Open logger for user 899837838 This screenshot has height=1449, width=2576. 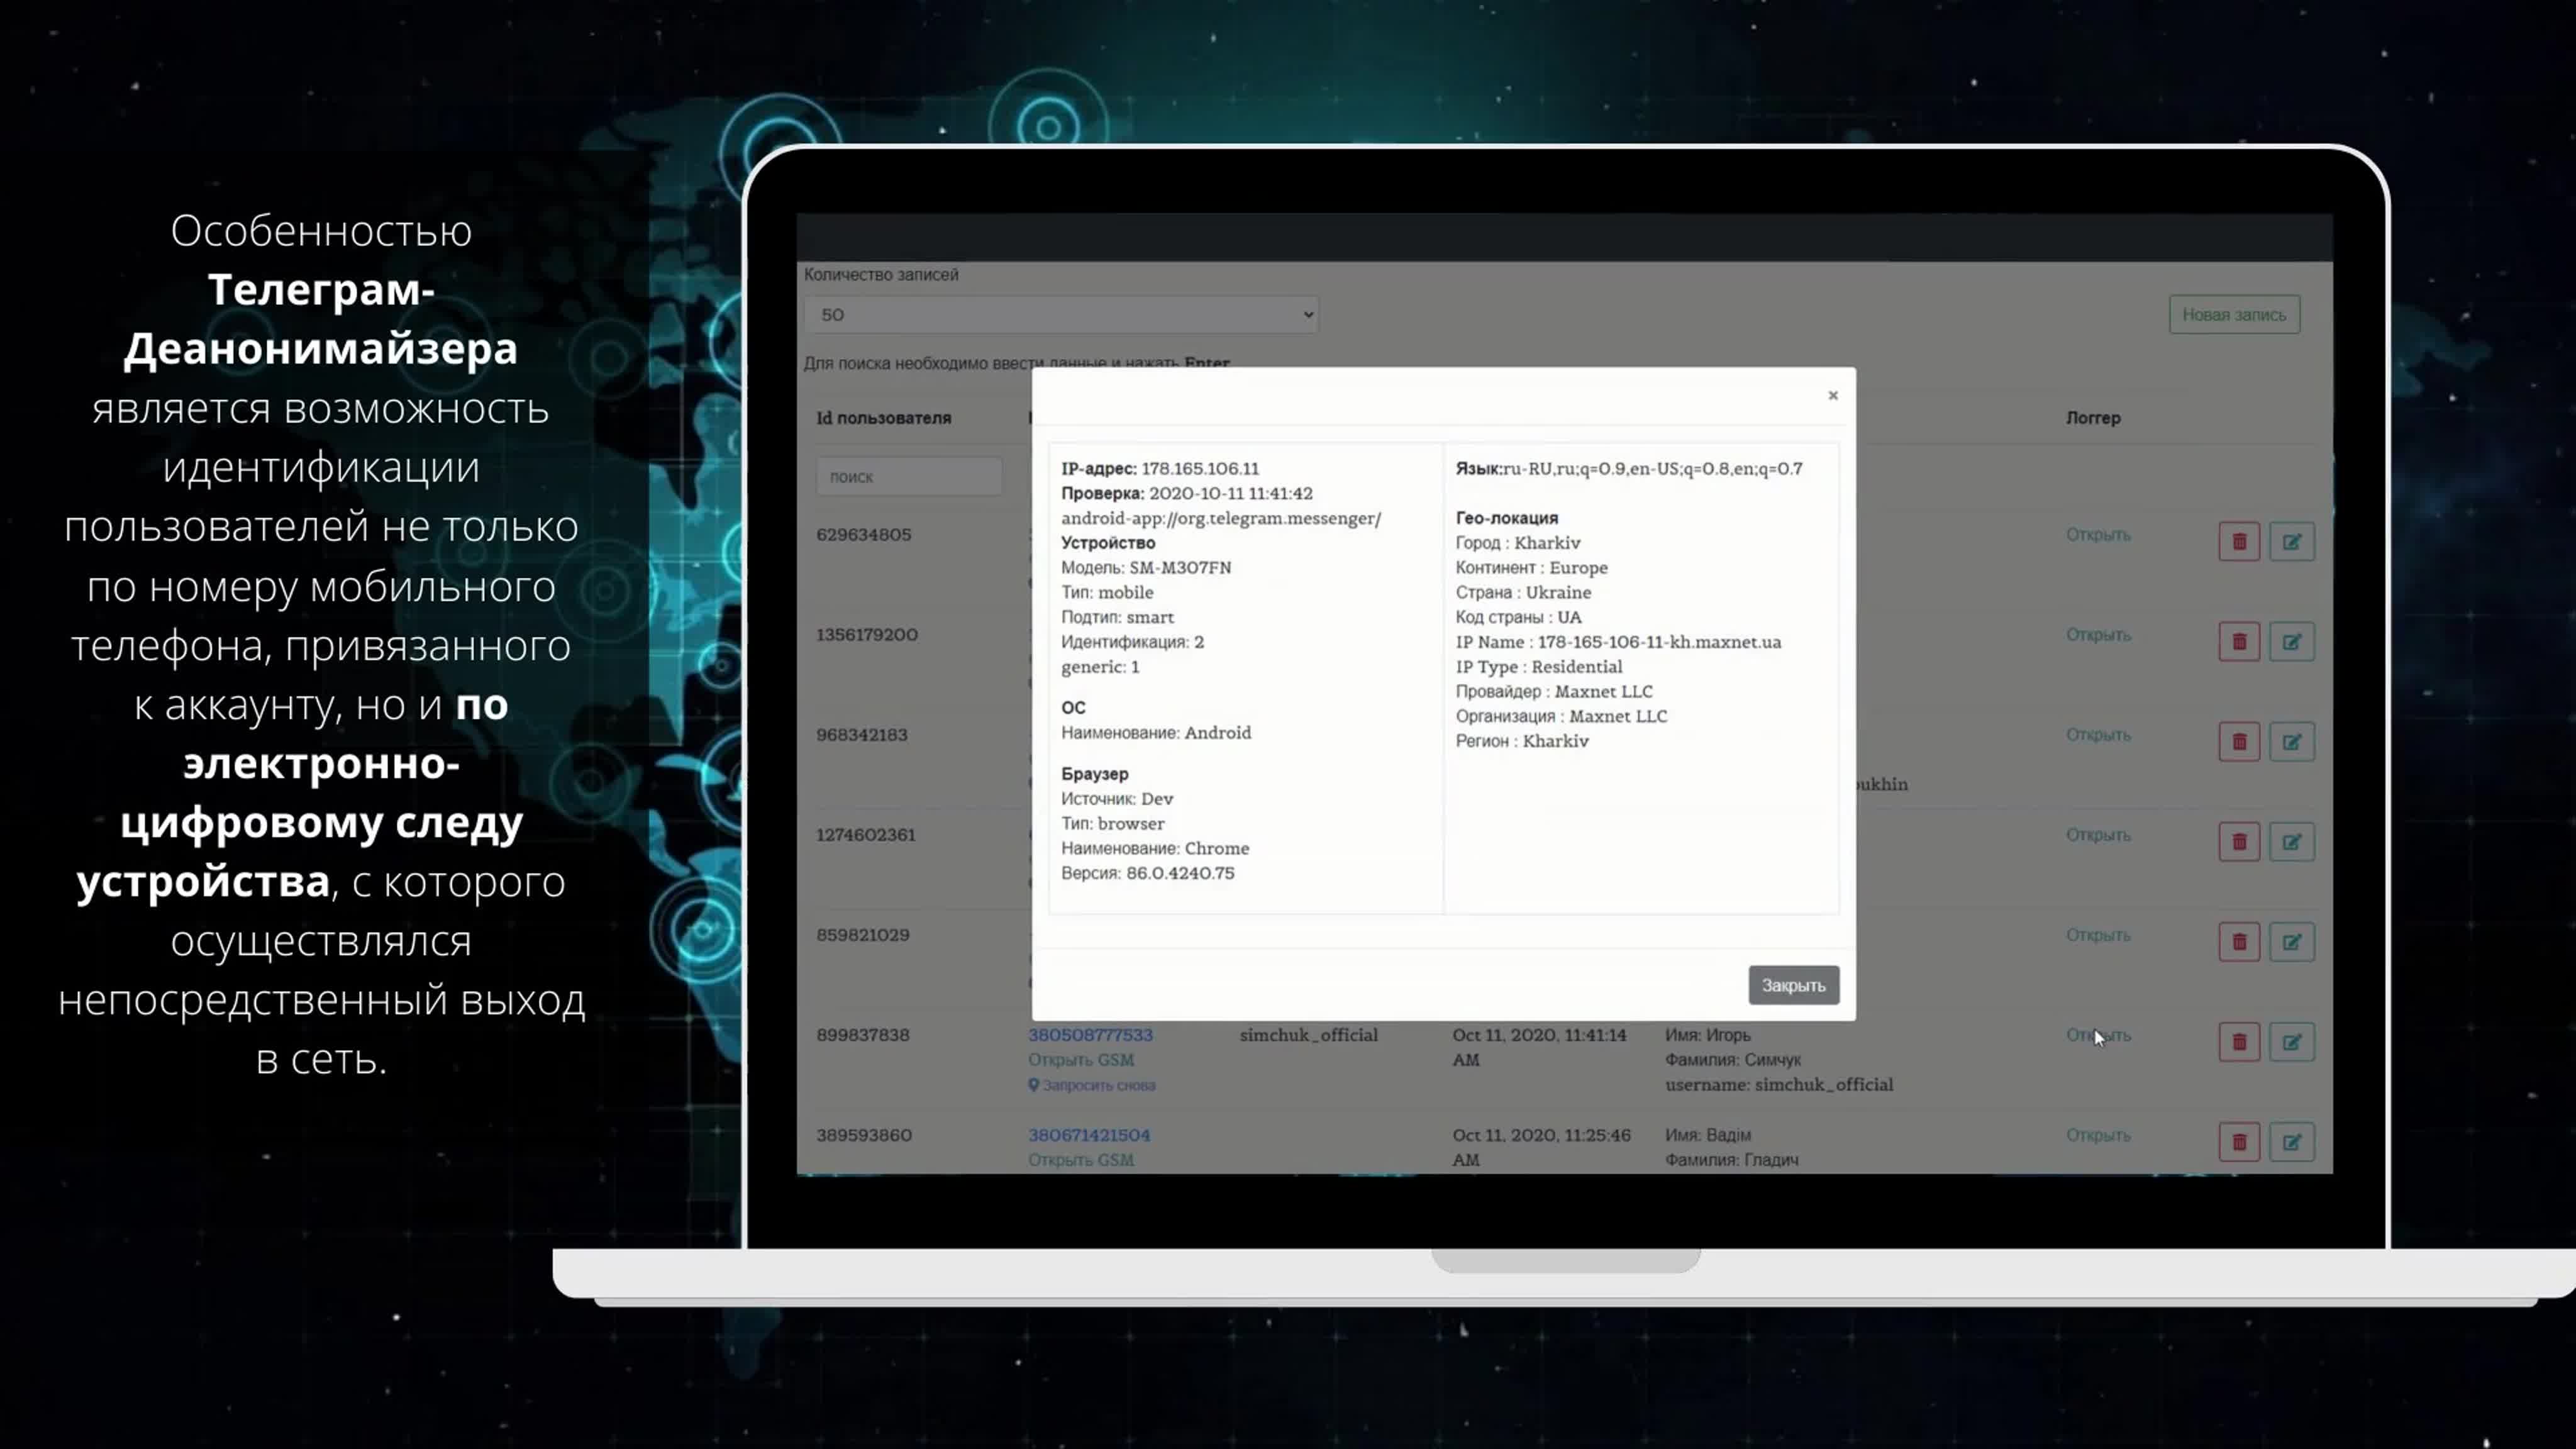pos(2097,1034)
